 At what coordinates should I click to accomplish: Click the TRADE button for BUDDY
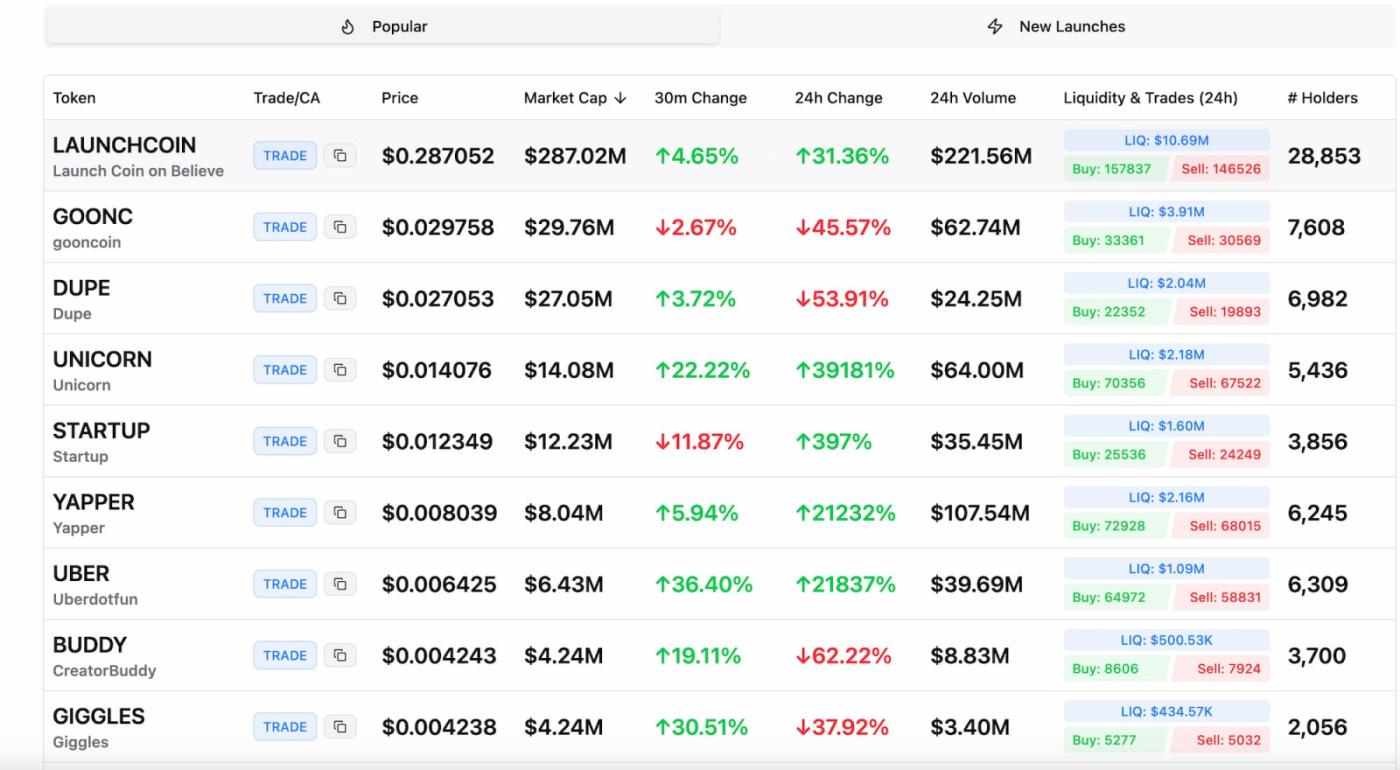285,655
